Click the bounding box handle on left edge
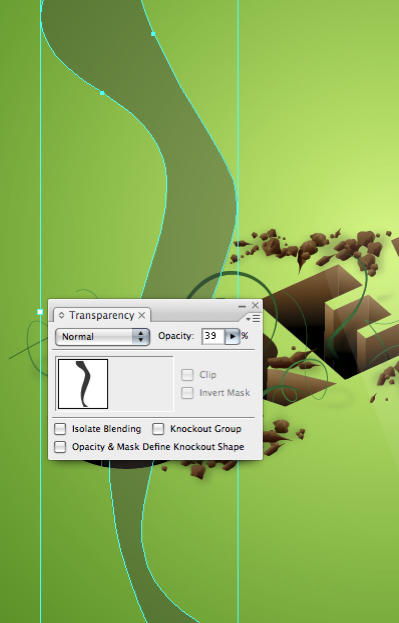This screenshot has height=623, width=399. tap(40, 312)
